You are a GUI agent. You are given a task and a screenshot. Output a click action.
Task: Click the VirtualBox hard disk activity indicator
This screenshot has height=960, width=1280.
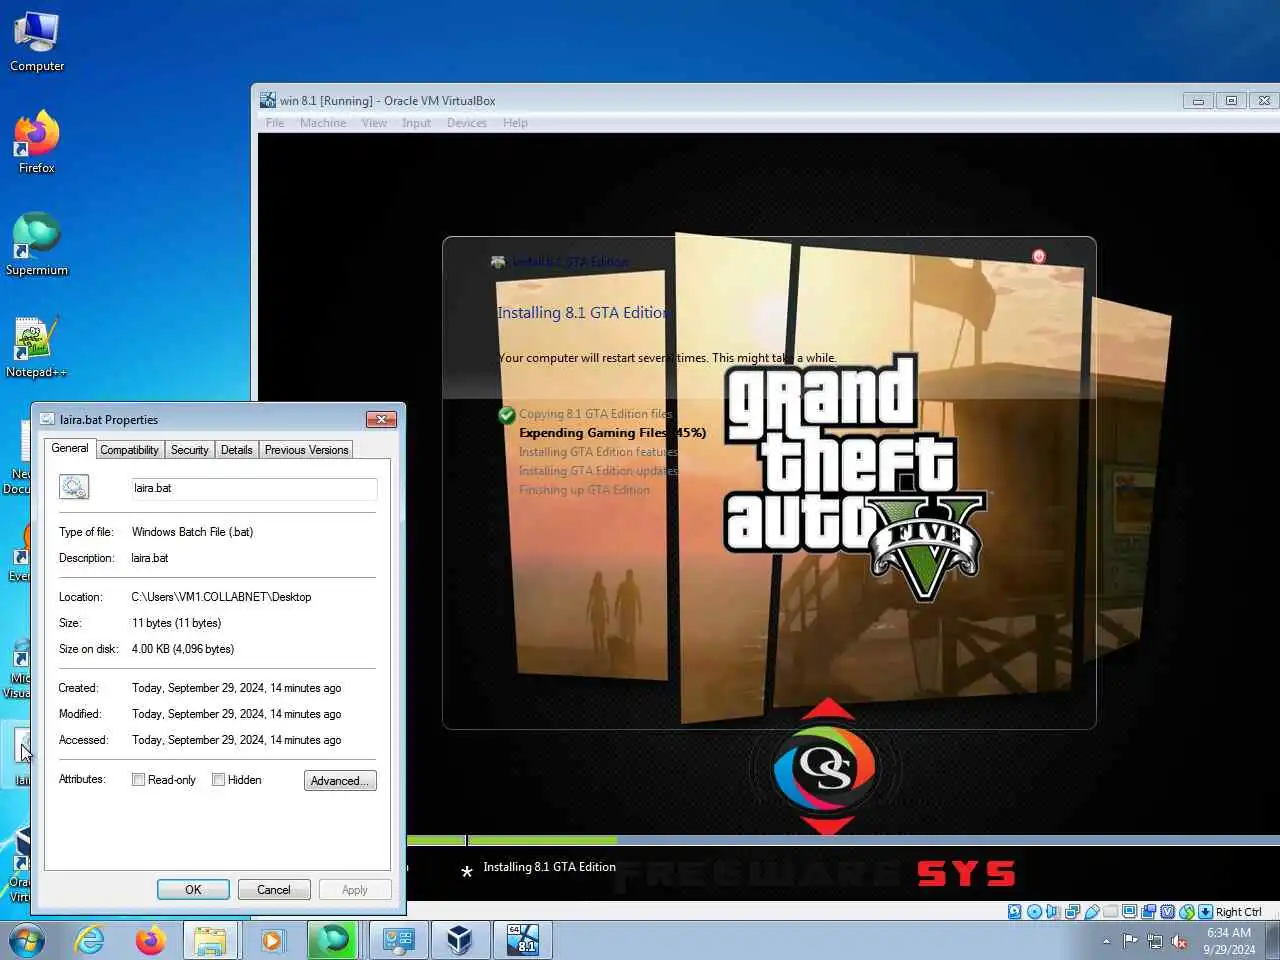1015,911
